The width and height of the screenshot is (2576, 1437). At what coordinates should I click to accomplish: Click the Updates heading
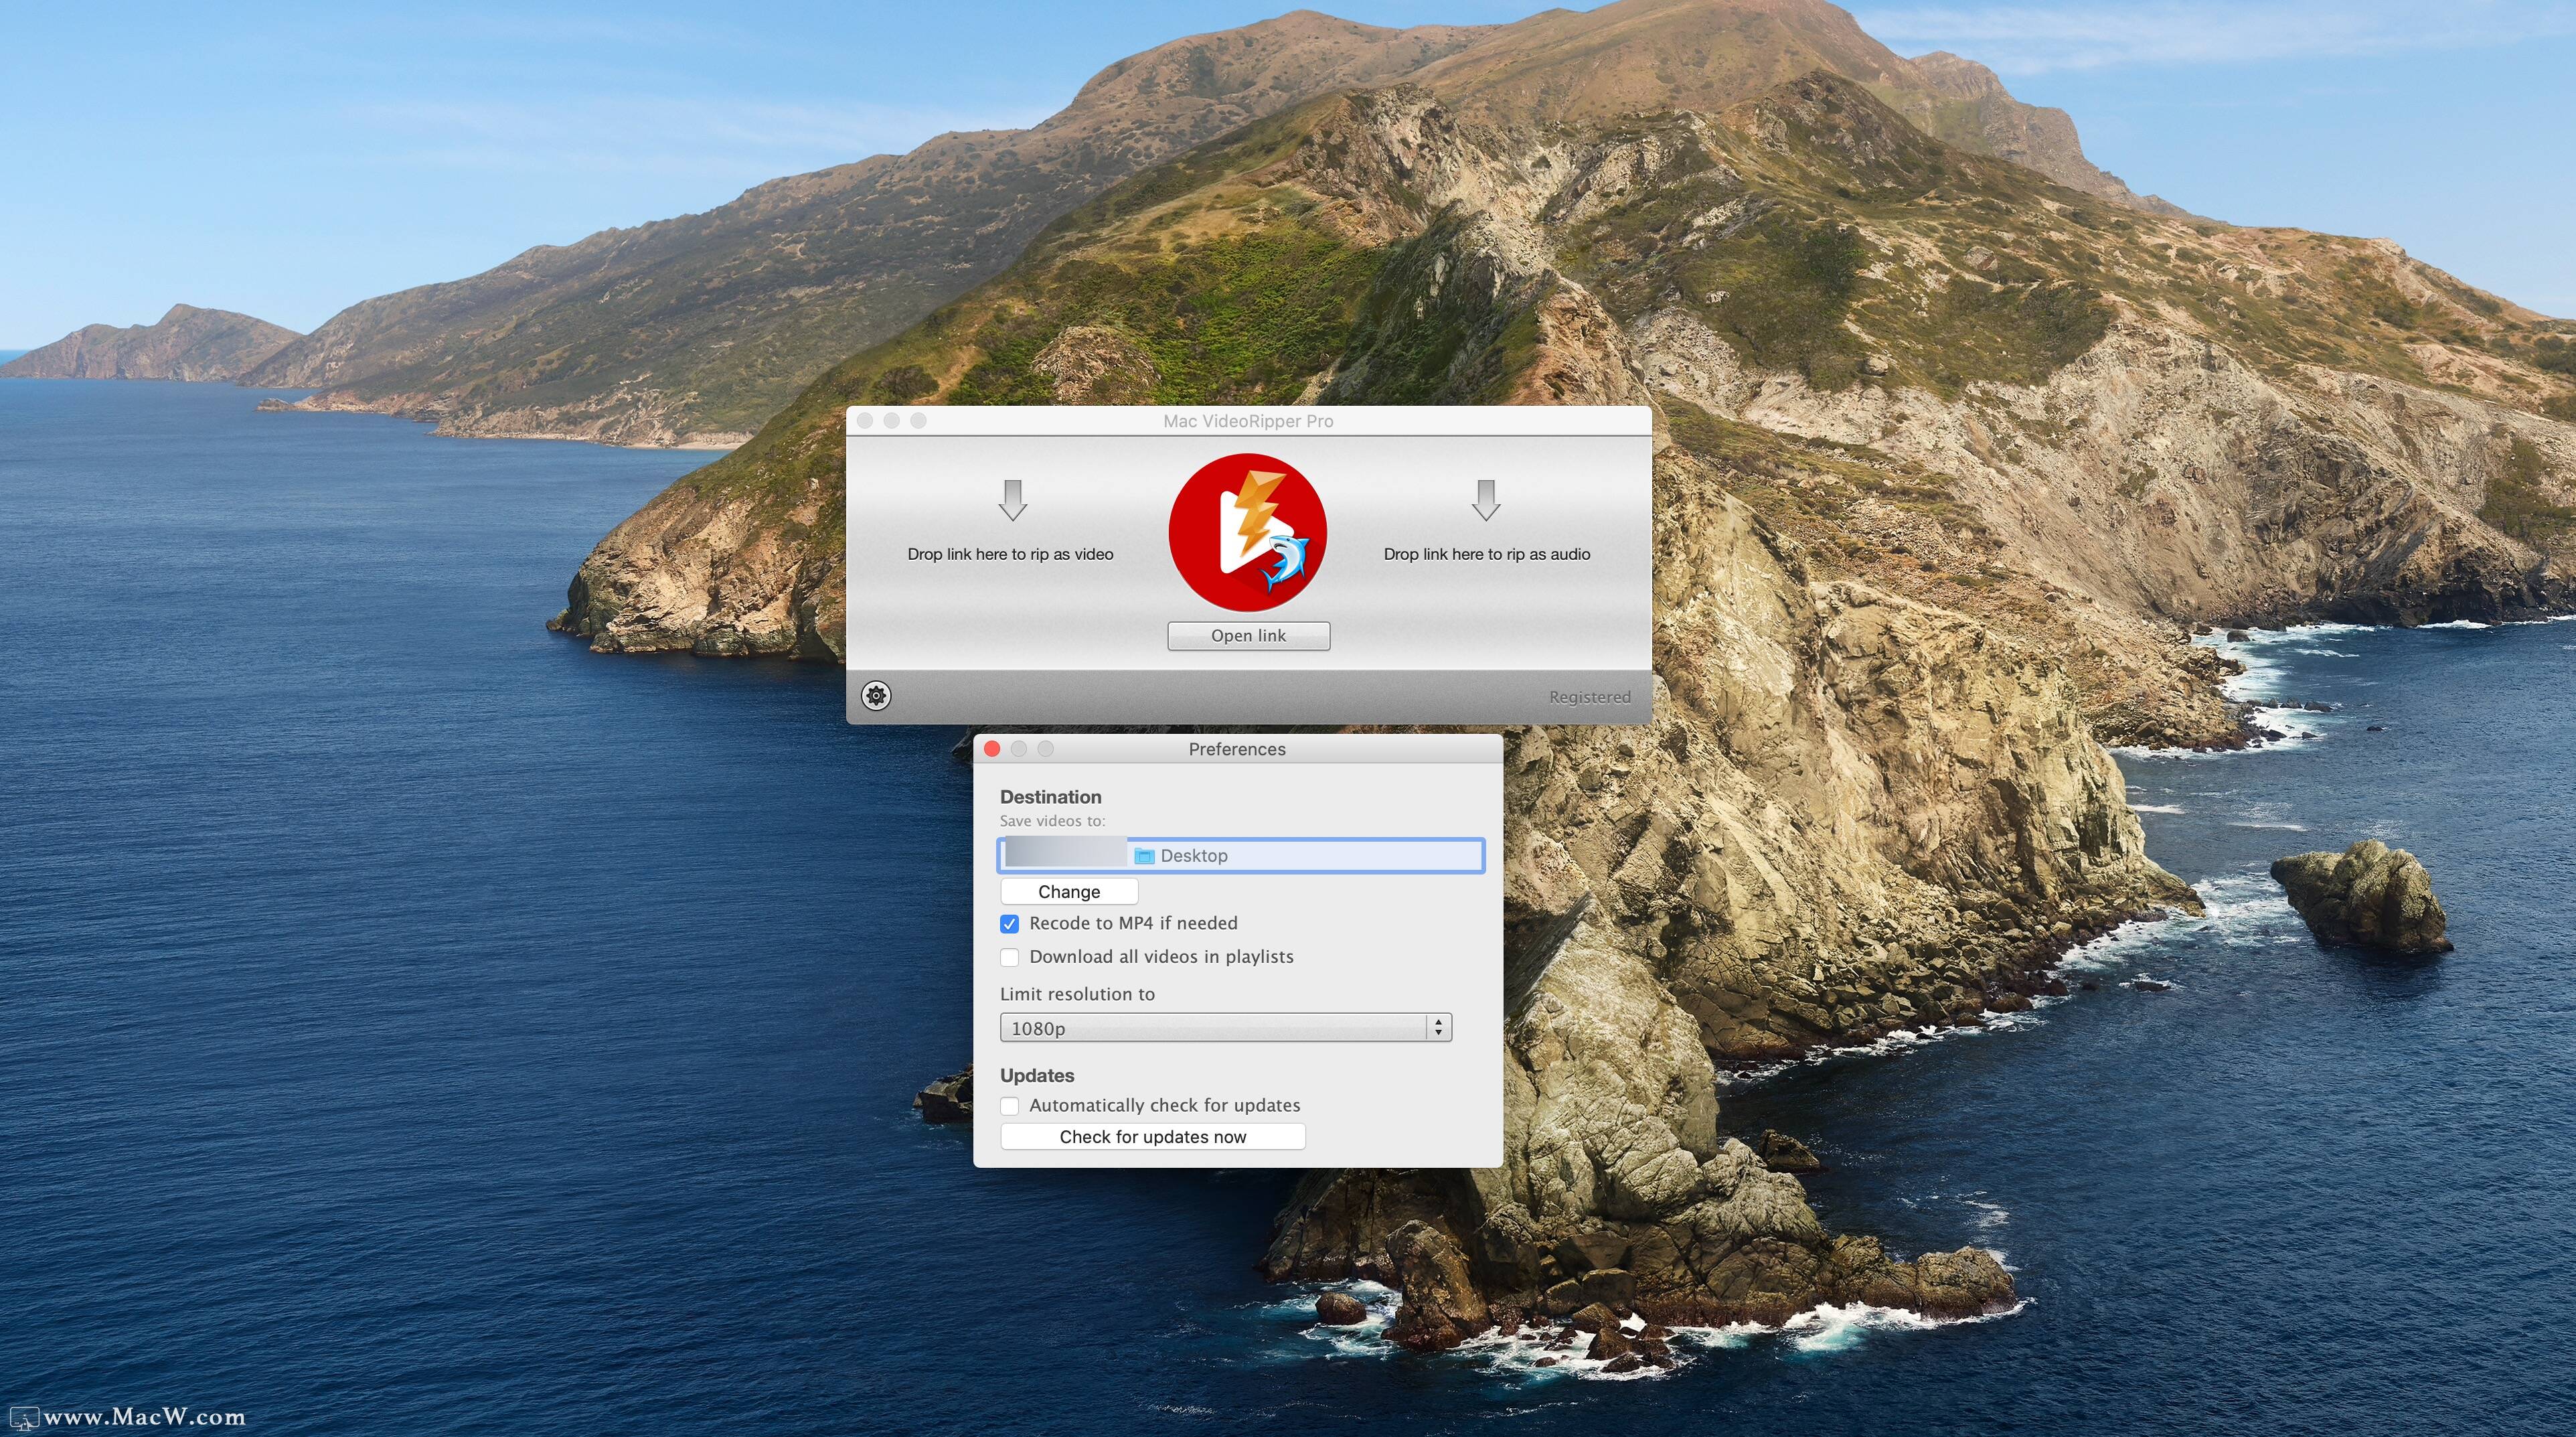(1037, 1076)
